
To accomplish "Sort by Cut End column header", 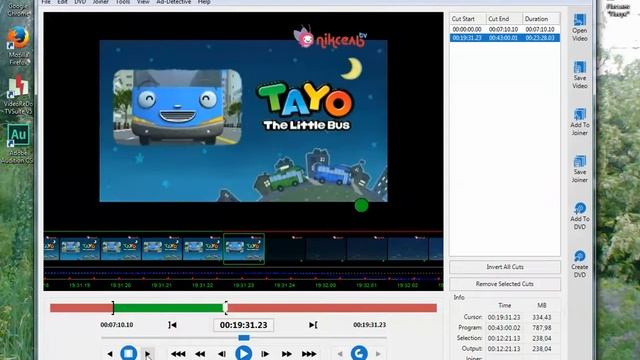I will [x=504, y=19].
